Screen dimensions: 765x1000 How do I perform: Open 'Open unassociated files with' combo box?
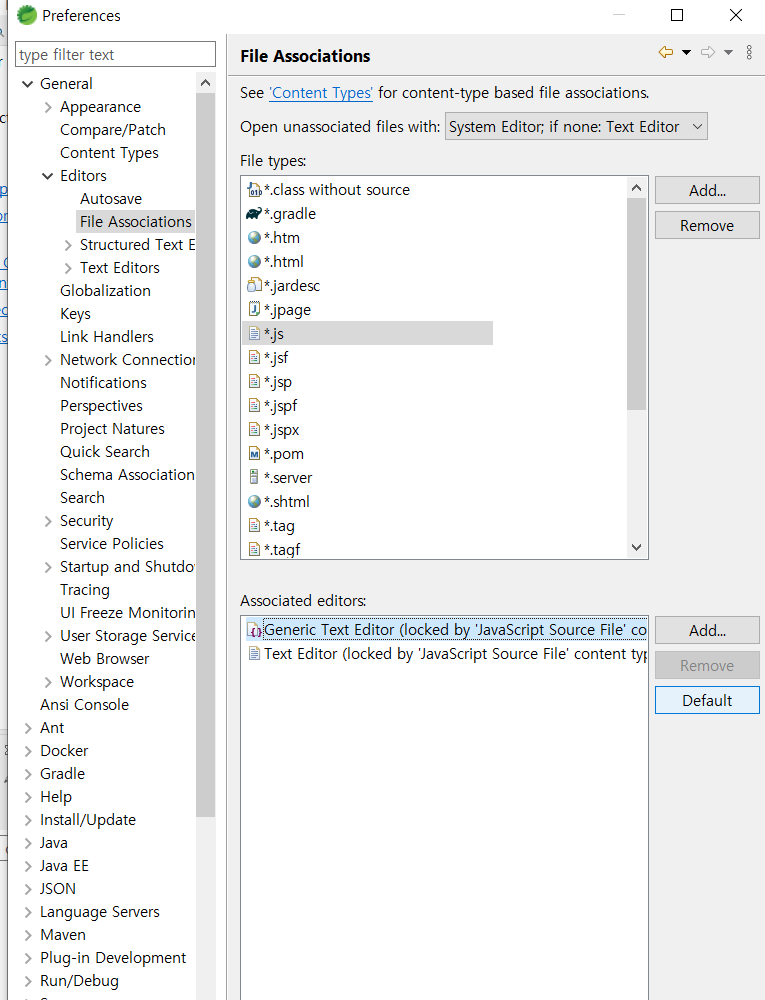[x=576, y=127]
